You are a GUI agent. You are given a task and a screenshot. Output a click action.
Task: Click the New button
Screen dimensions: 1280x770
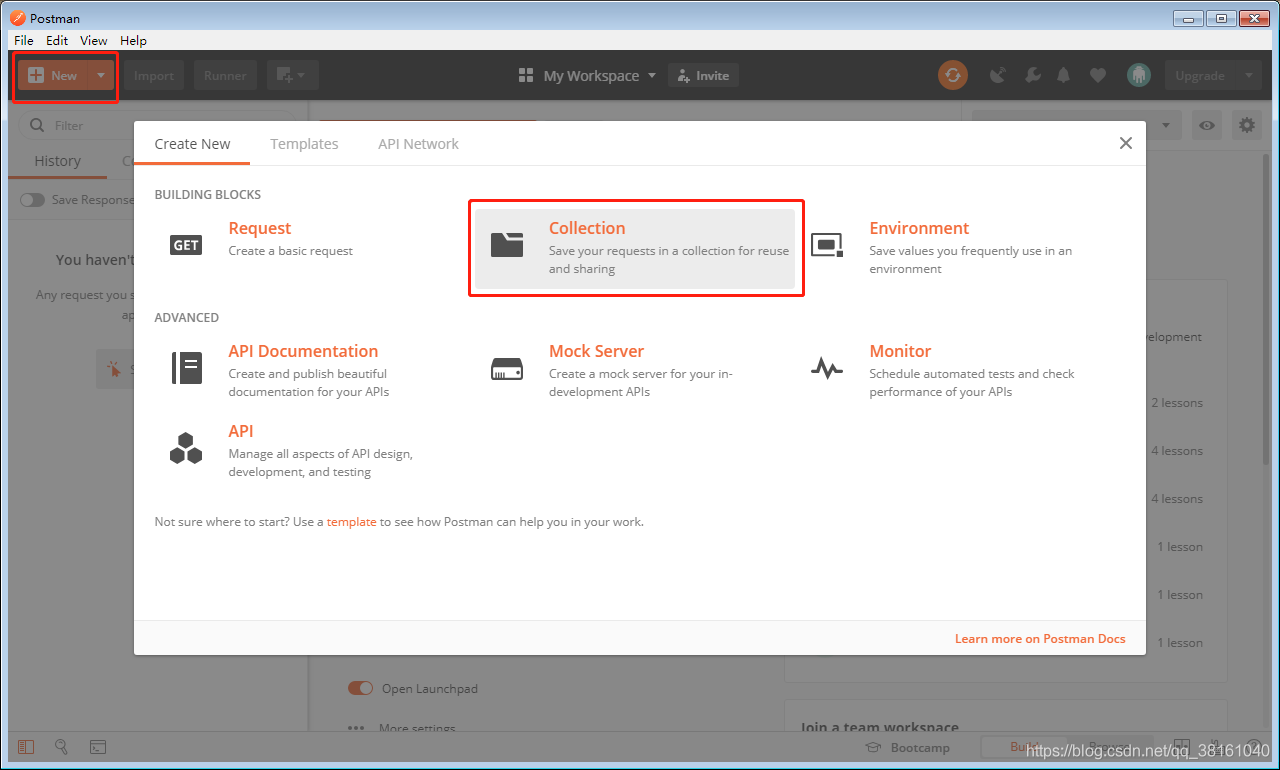tap(53, 75)
